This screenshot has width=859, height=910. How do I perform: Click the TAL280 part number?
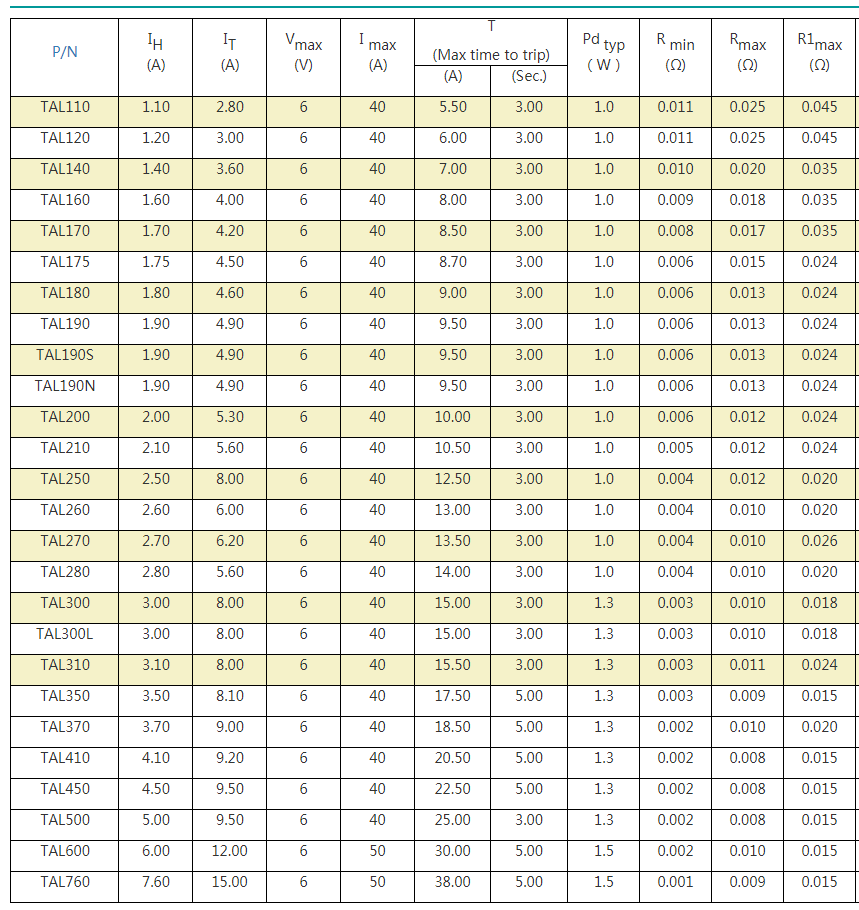click(65, 572)
